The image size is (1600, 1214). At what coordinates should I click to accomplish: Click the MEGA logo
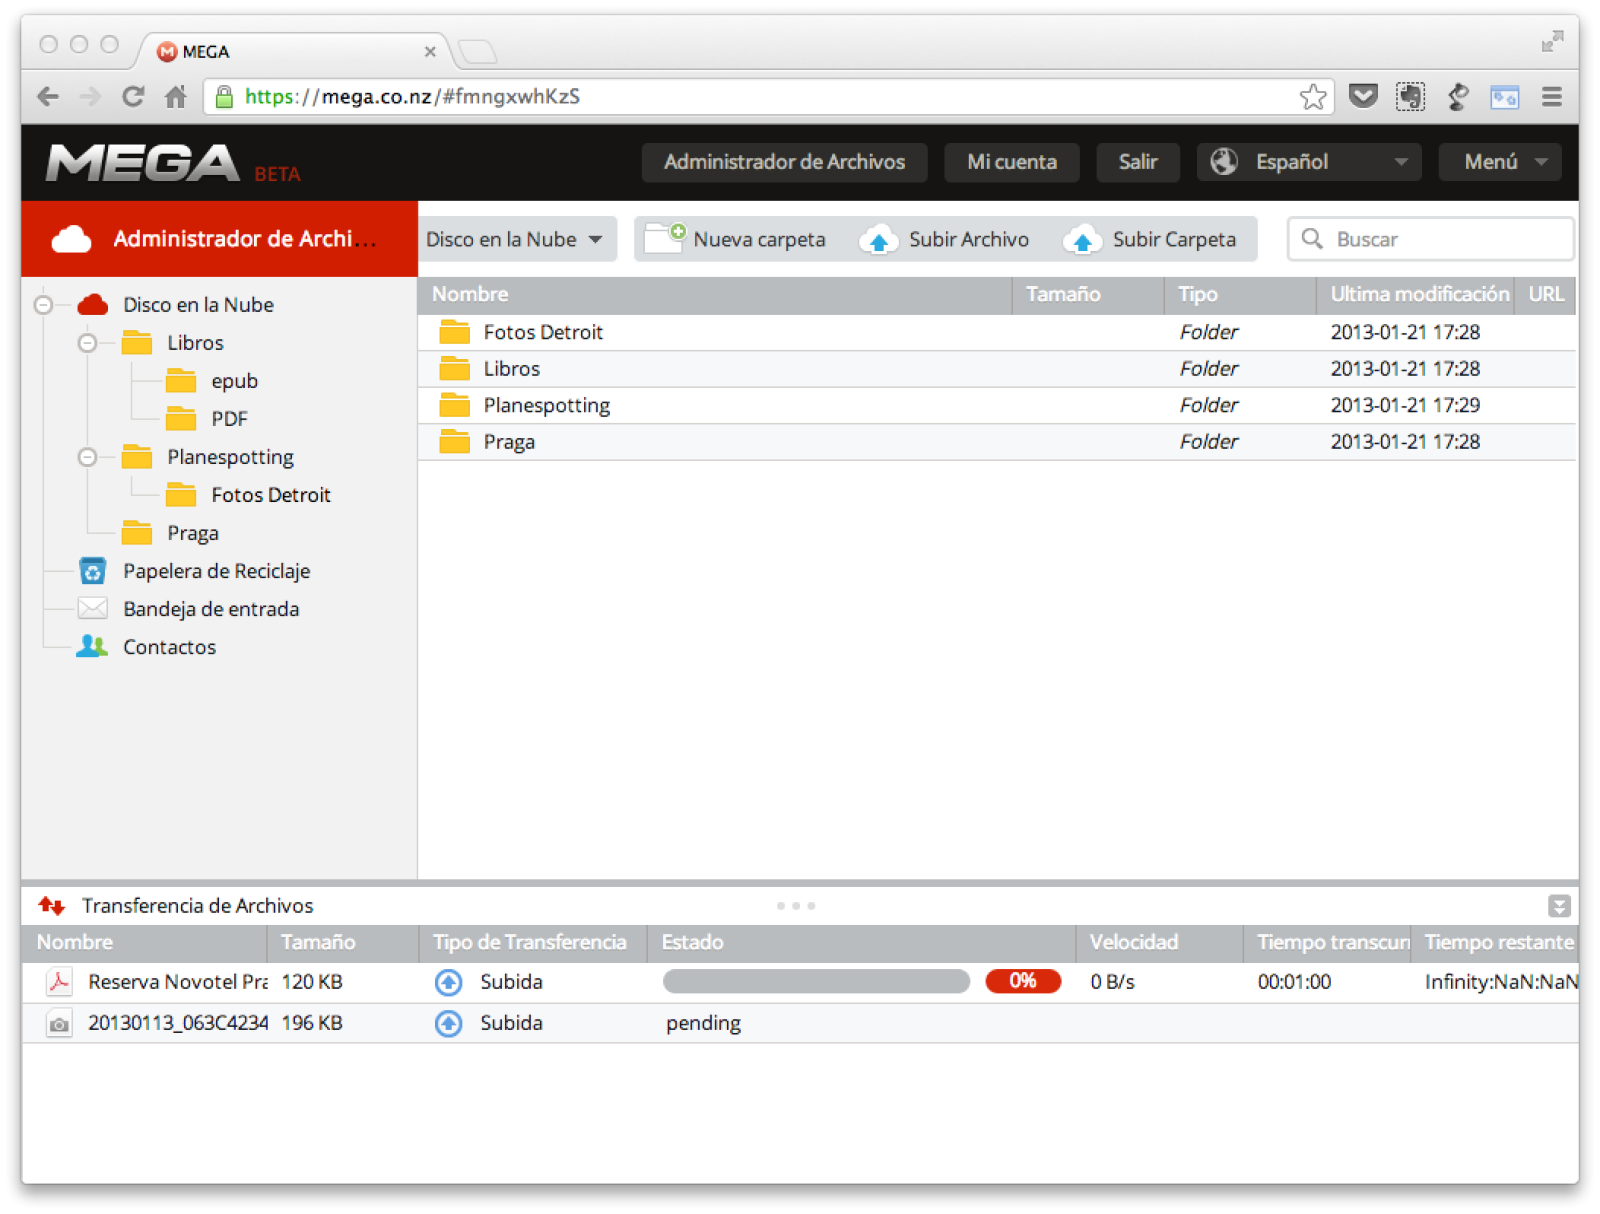tap(143, 163)
